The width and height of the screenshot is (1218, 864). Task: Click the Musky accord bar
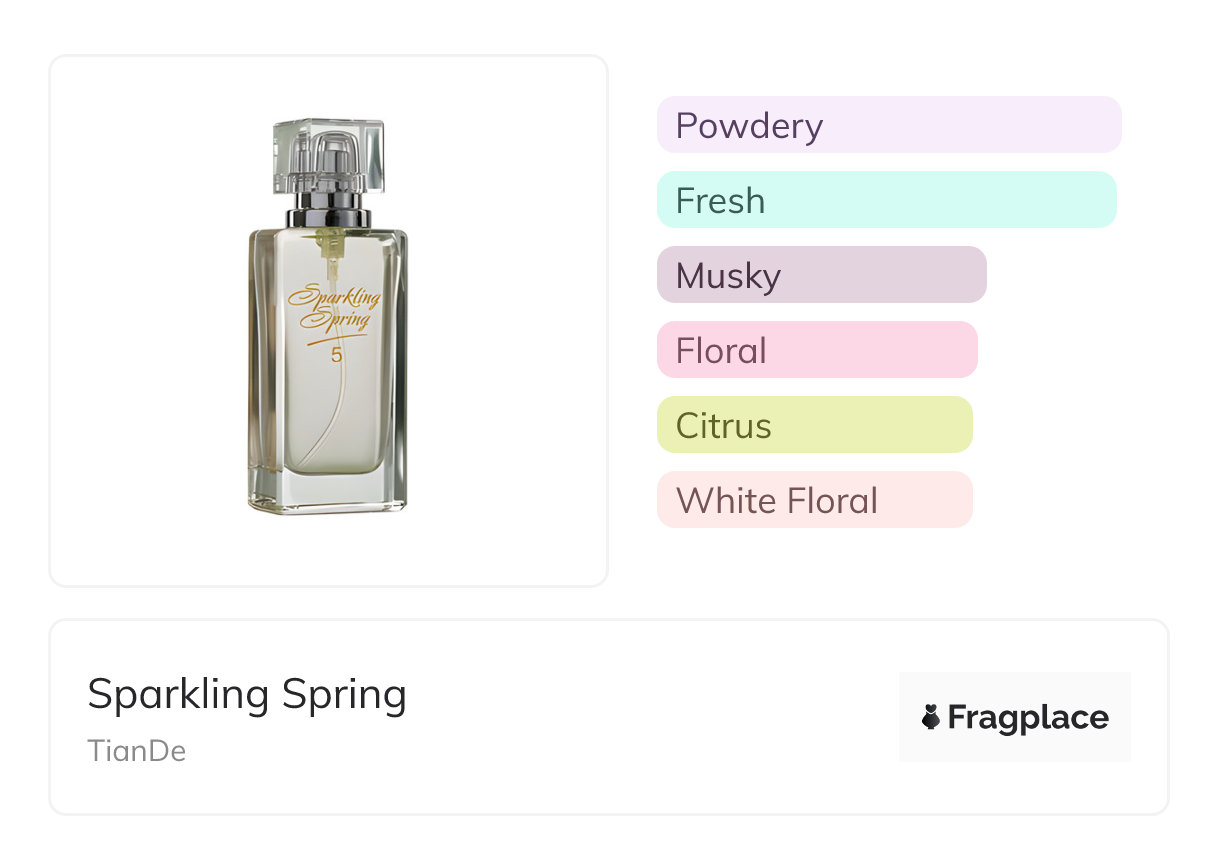coord(821,275)
